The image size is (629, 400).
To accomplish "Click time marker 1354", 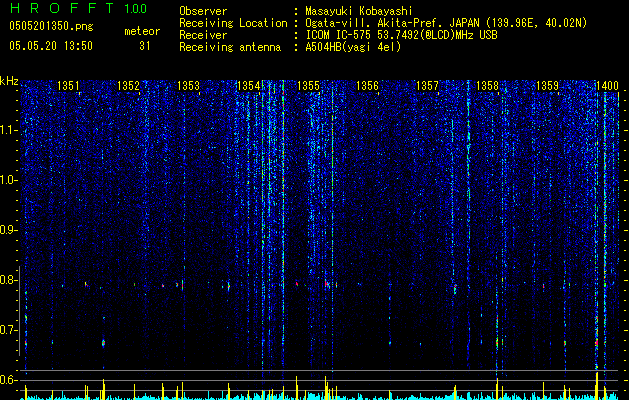I will point(248,85).
